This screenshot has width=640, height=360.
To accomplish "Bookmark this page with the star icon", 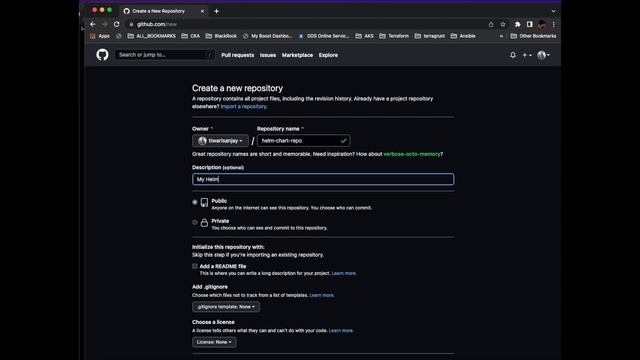I will click(503, 24).
